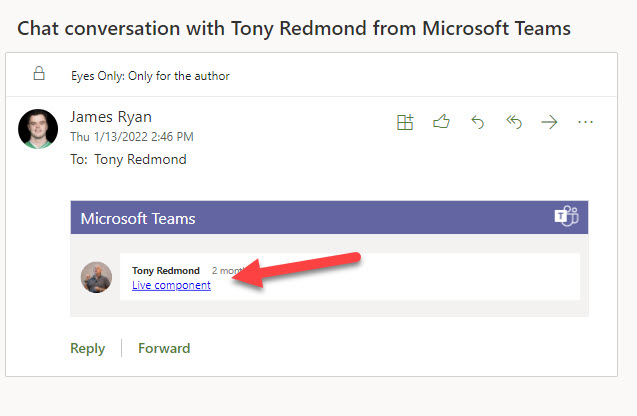Viewport: 637px width, 416px height.
Task: Click Tony Redmond's name in Teams message
Action: click(166, 271)
